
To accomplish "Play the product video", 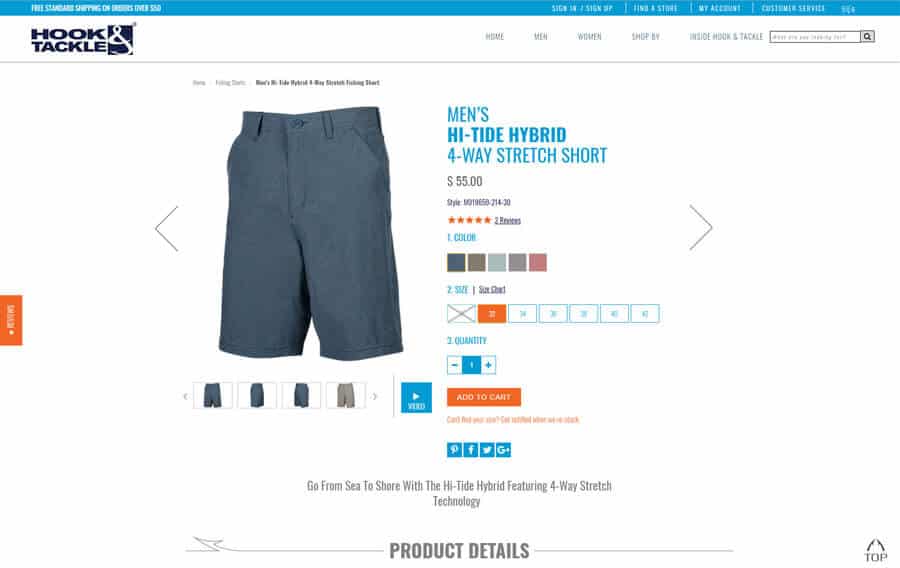I will [416, 398].
